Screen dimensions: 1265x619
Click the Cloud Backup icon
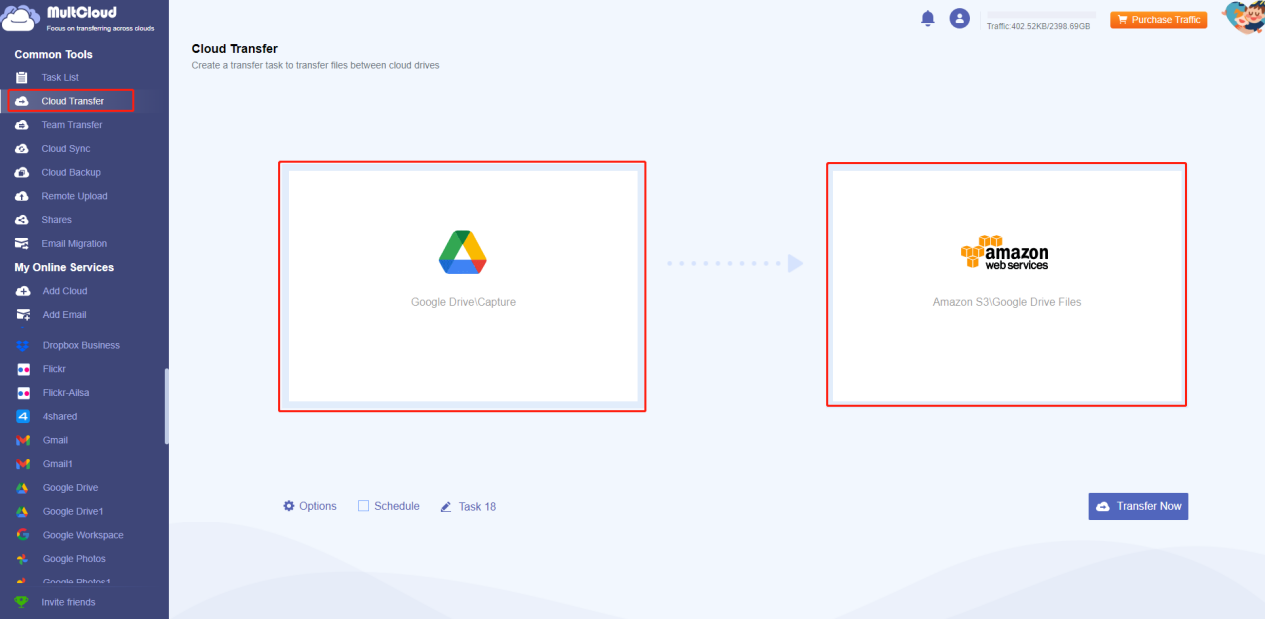(22, 172)
